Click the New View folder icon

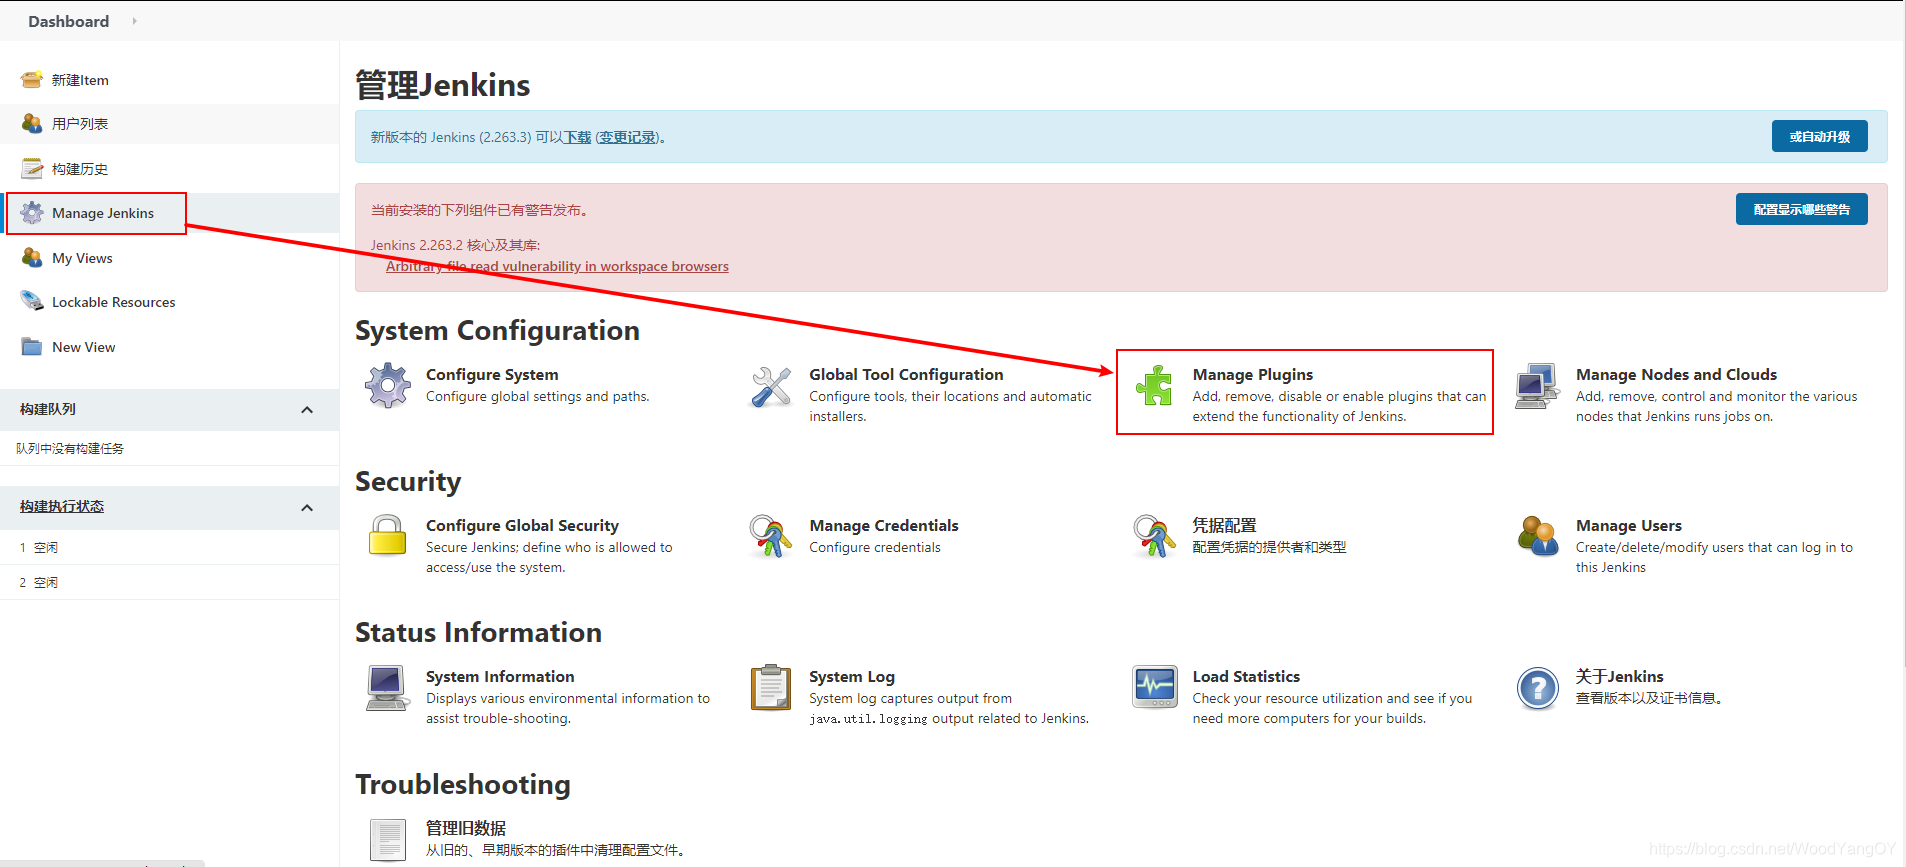(x=32, y=347)
